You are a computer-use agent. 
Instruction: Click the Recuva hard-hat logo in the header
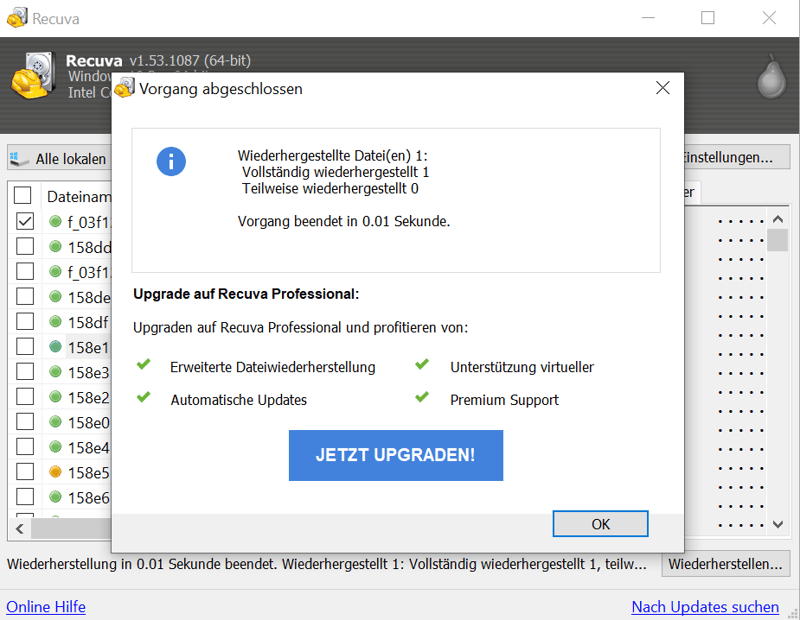pyautogui.click(x=34, y=76)
